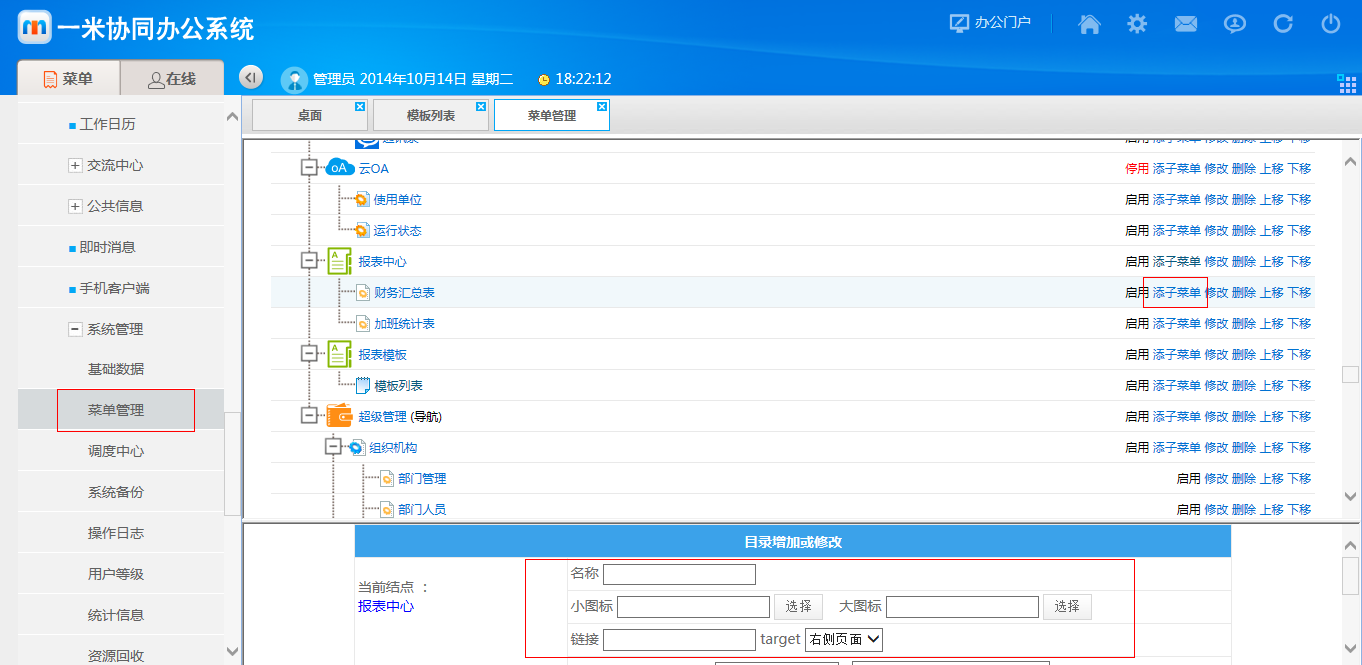Open 用户等级 in sidebar
Image resolution: width=1362 pixels, height=665 pixels.
click(116, 574)
